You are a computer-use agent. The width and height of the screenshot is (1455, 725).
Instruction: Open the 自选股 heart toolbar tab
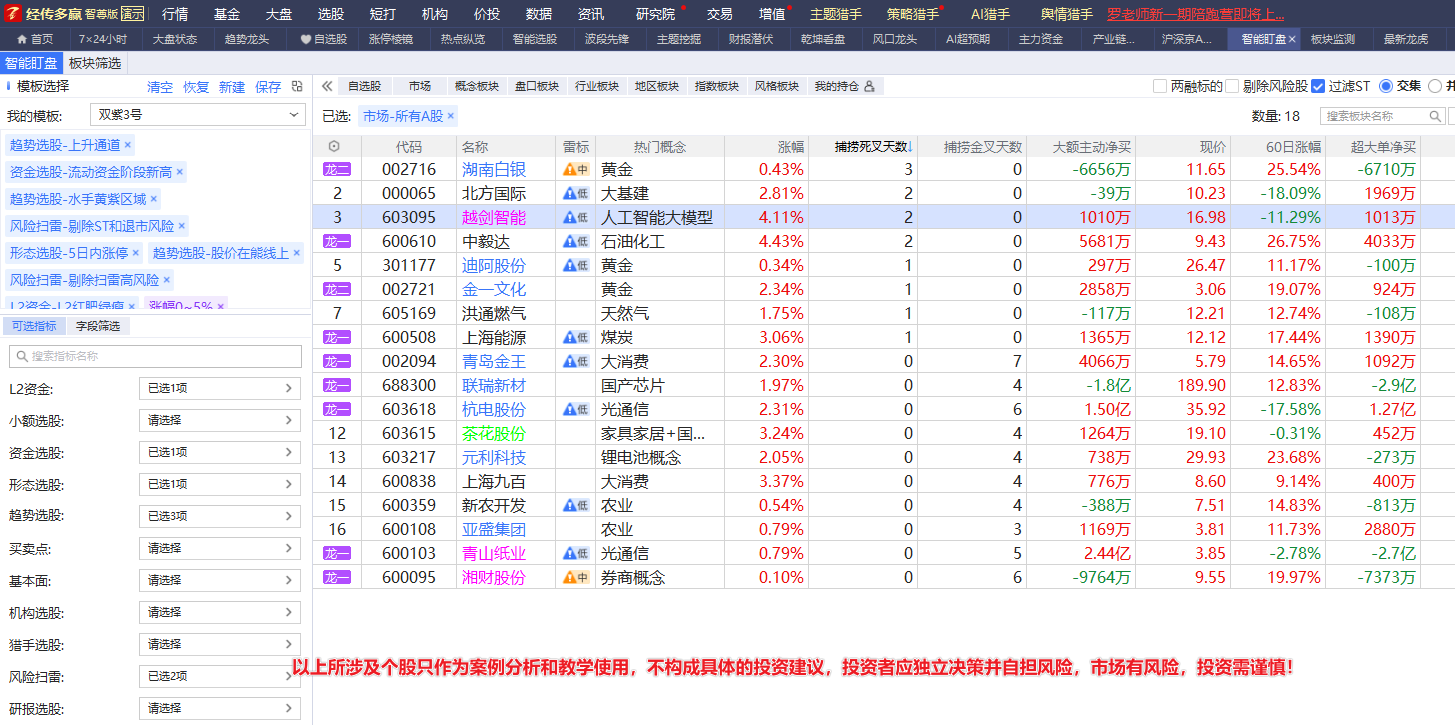(x=323, y=39)
